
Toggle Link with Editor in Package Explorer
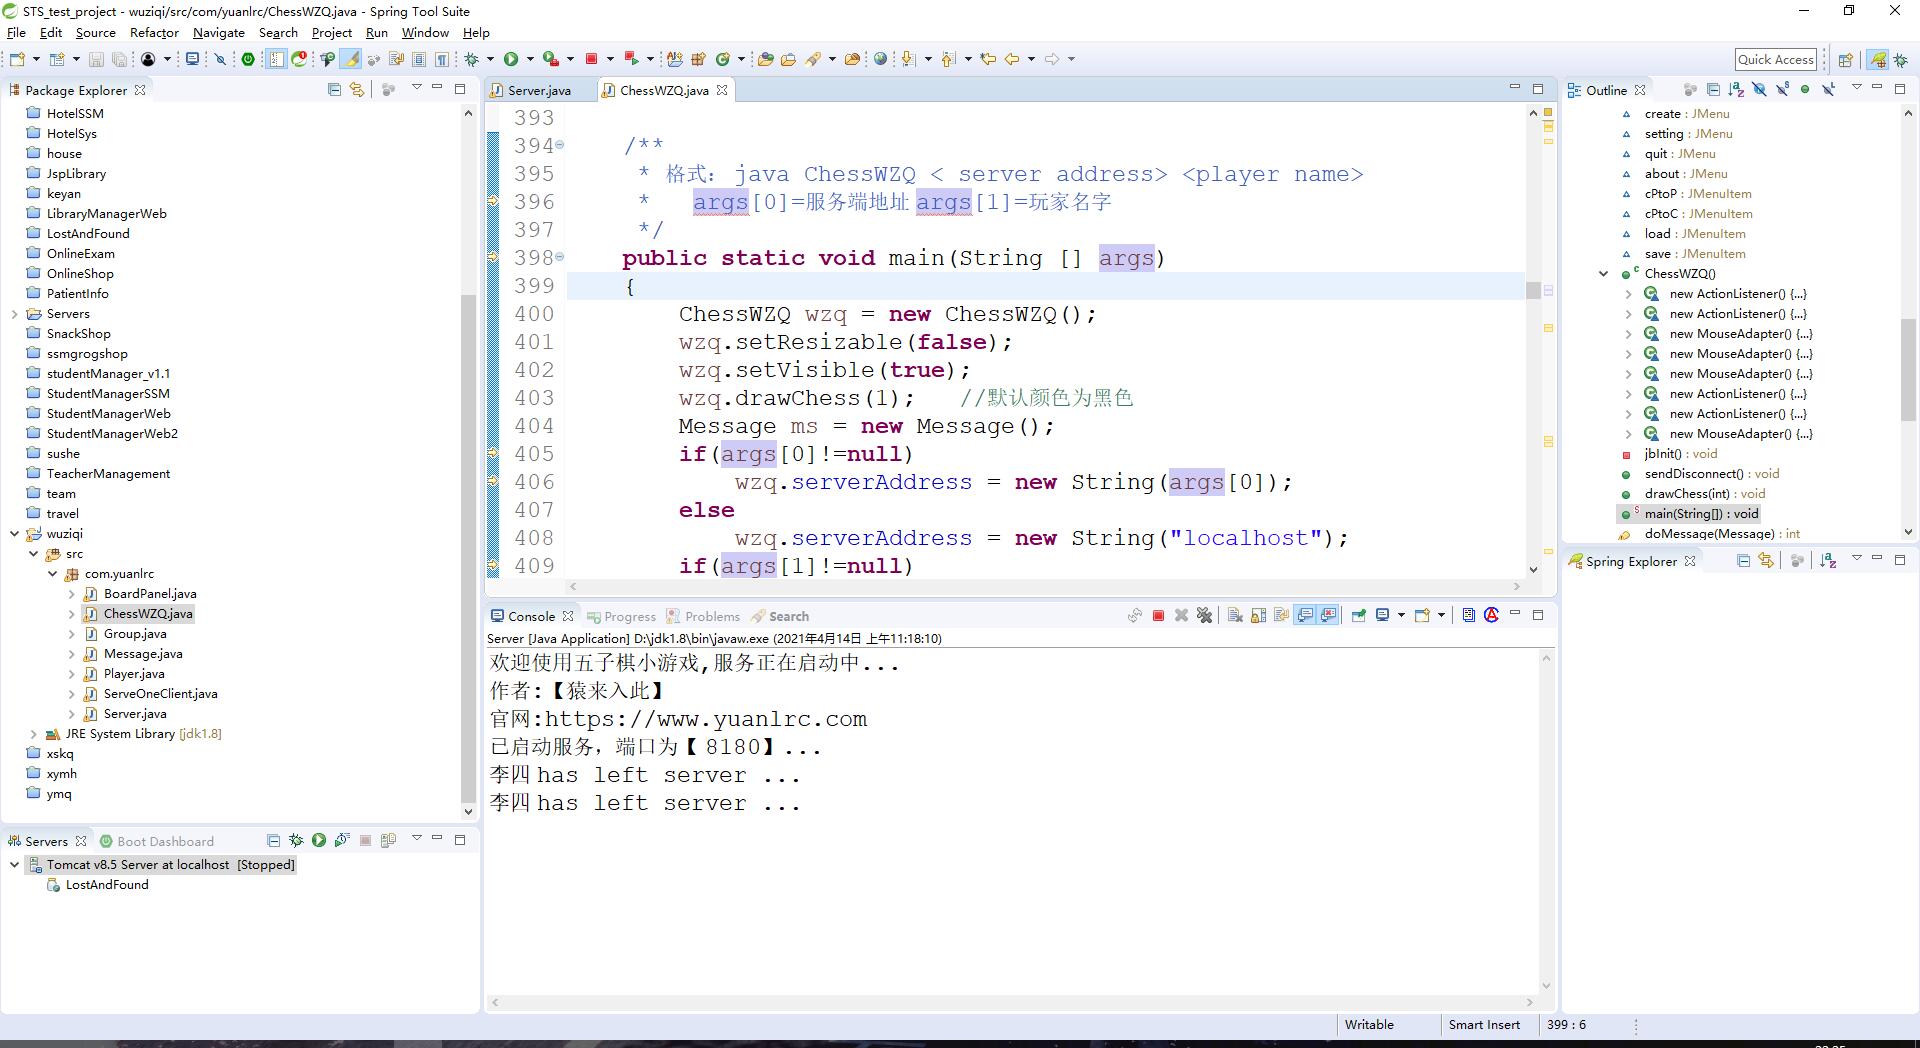click(x=356, y=90)
